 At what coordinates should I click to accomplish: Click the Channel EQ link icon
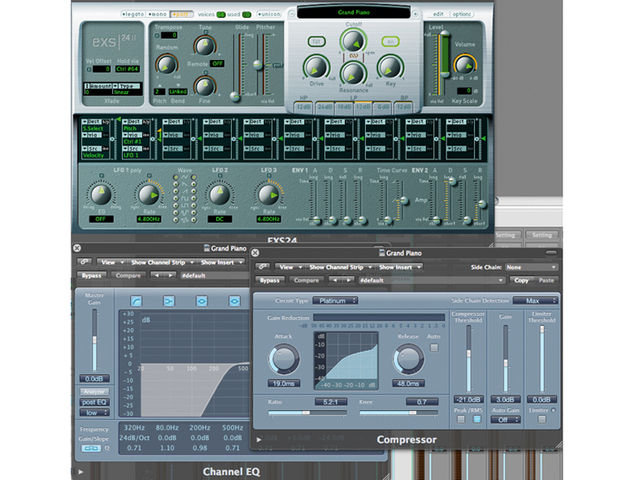84,262
